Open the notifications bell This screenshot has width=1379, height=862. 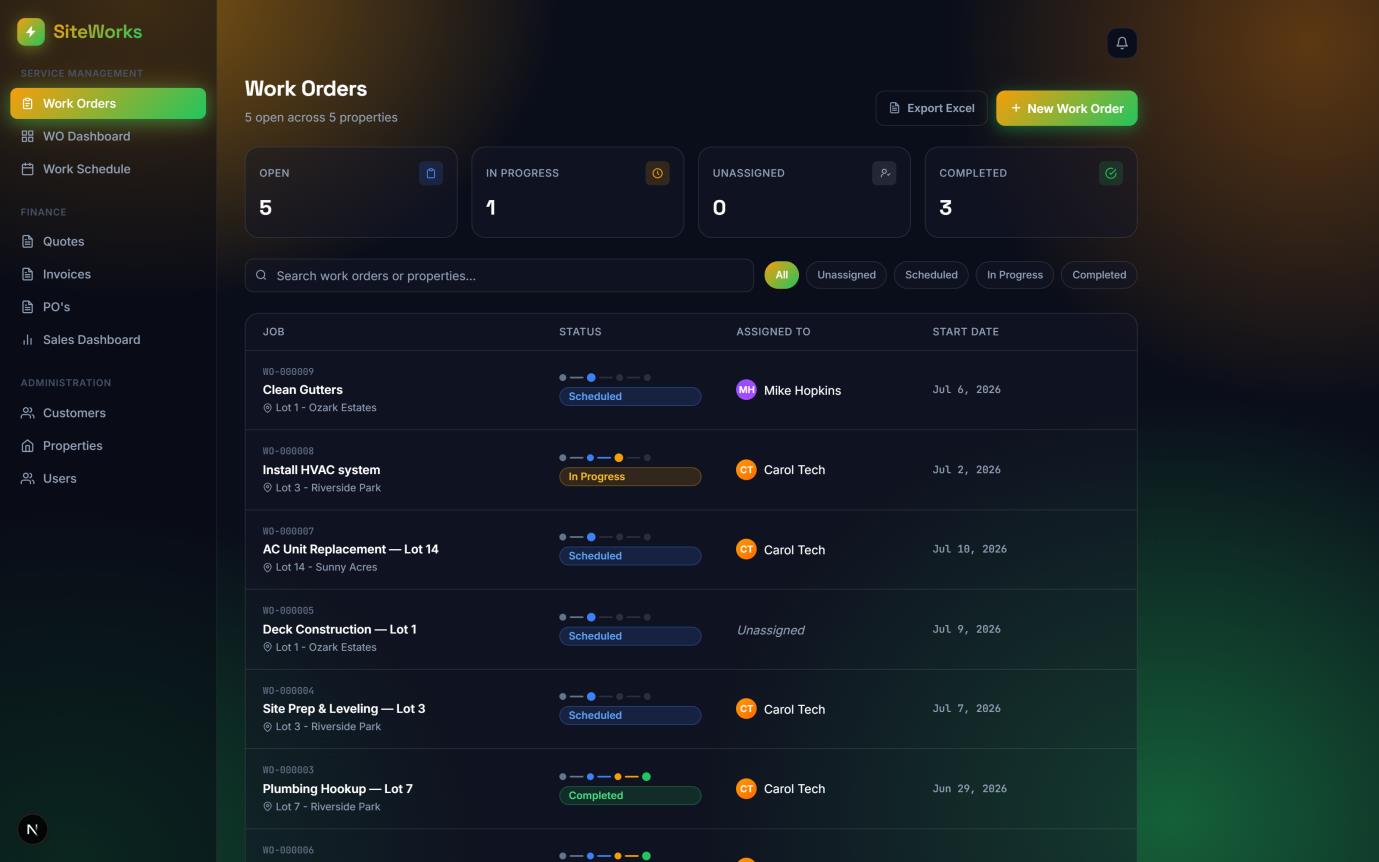click(x=1122, y=43)
